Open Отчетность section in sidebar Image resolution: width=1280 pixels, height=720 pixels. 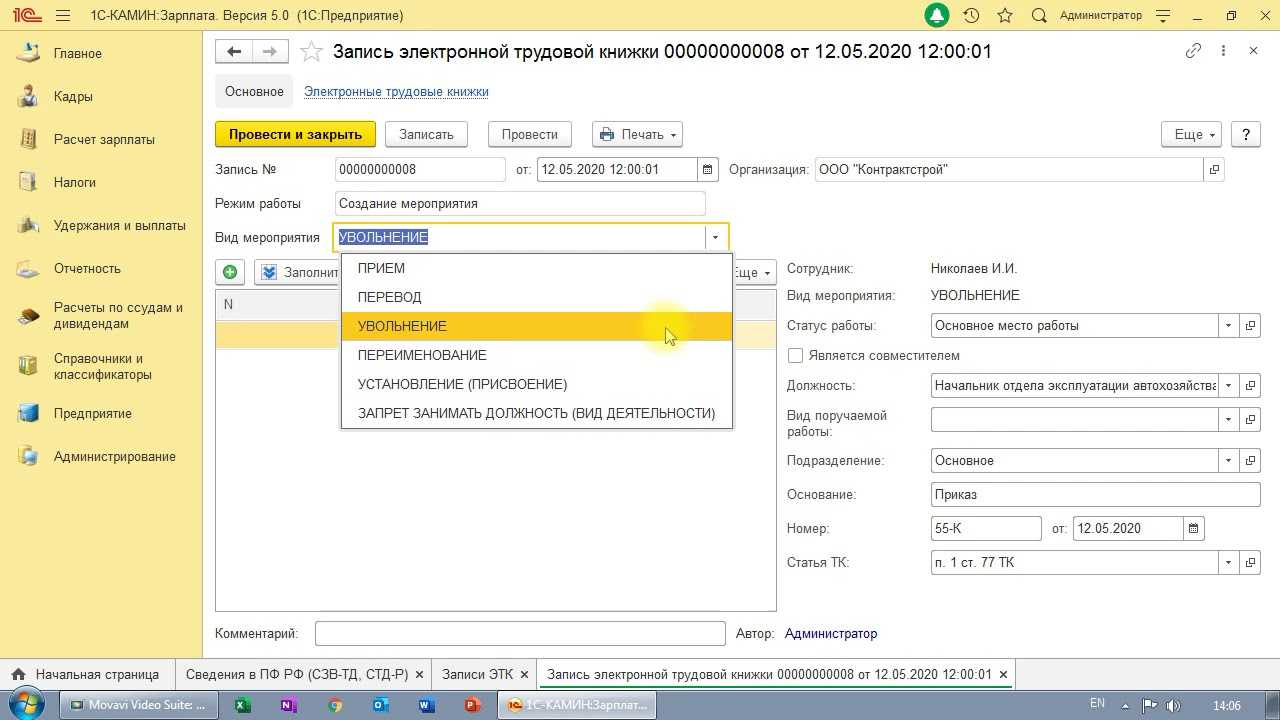pyautogui.click(x=87, y=269)
